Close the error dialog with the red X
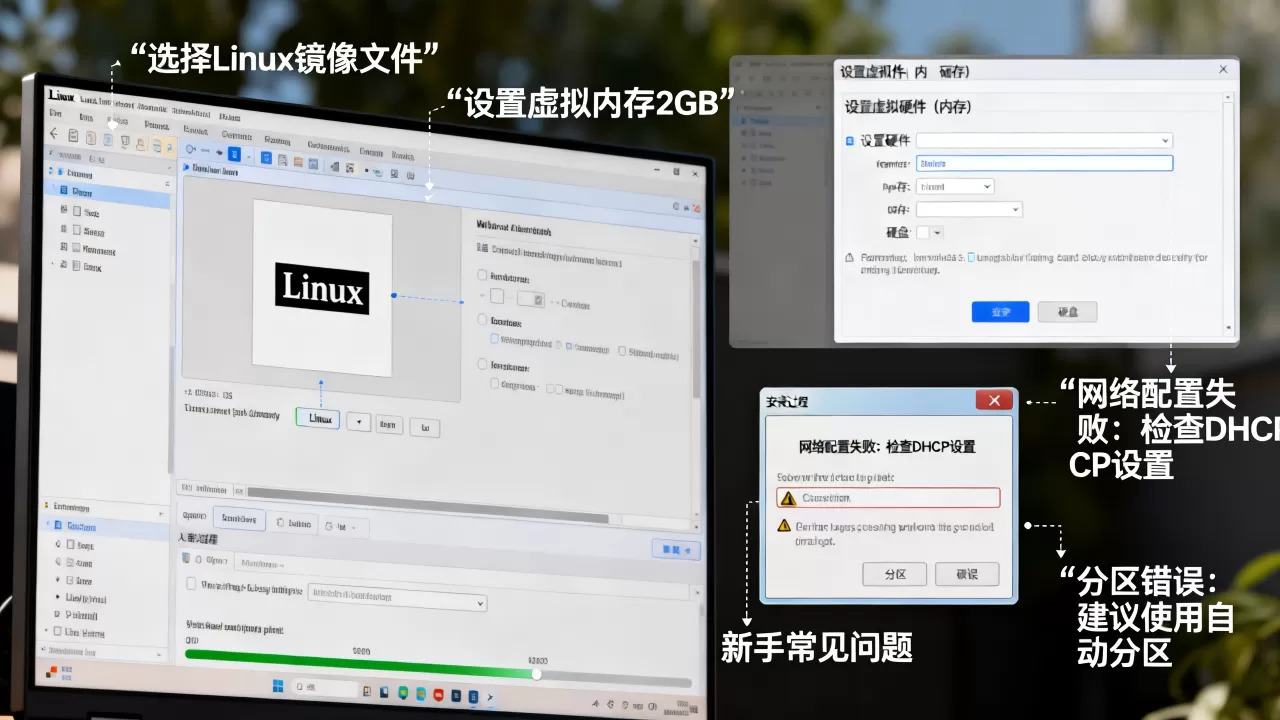Screen dimensions: 1280x720 click(x=994, y=400)
